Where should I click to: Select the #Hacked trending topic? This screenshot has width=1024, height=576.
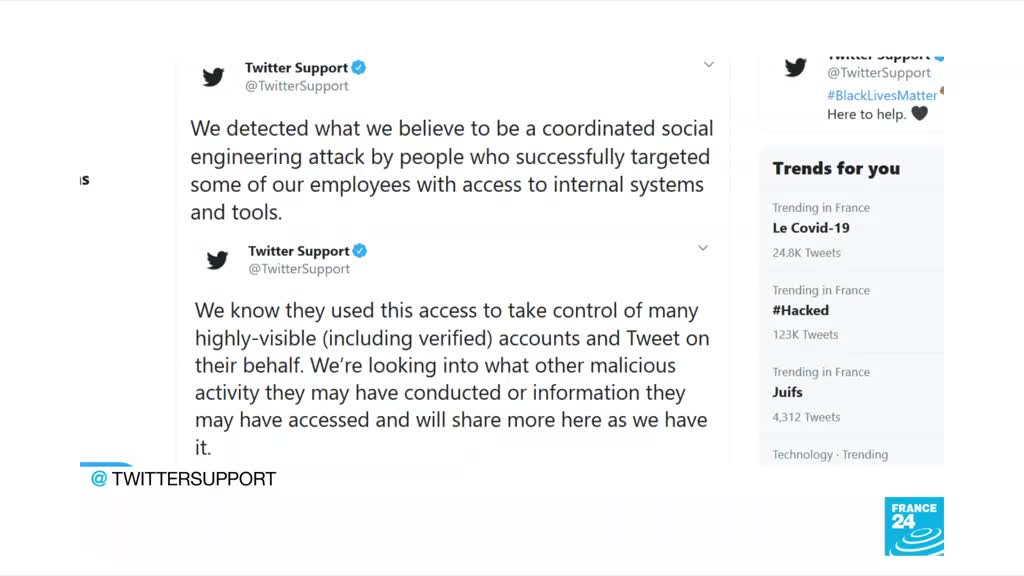click(800, 310)
